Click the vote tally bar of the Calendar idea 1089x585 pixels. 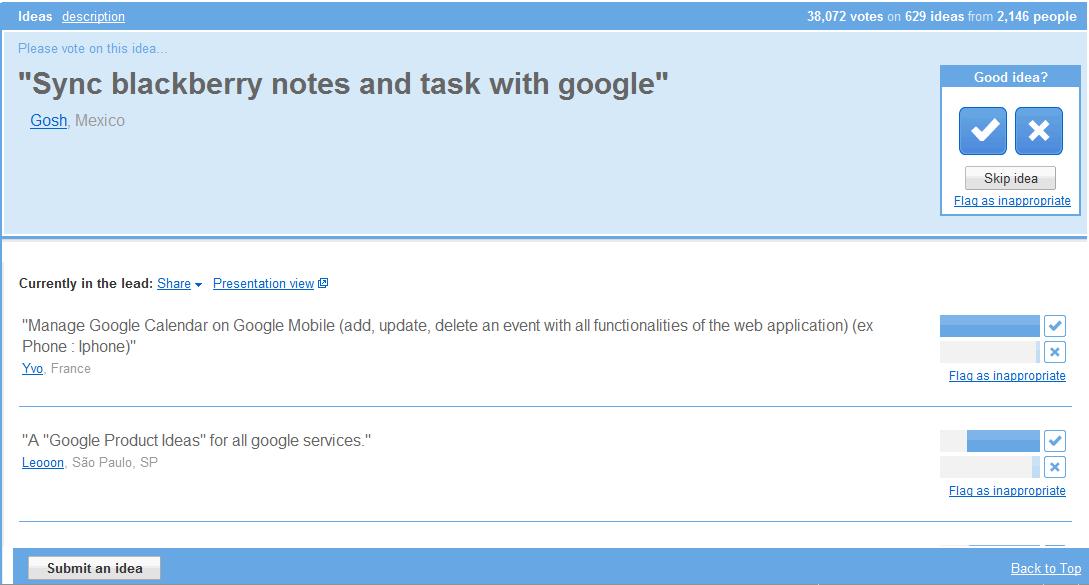[x=988, y=325]
